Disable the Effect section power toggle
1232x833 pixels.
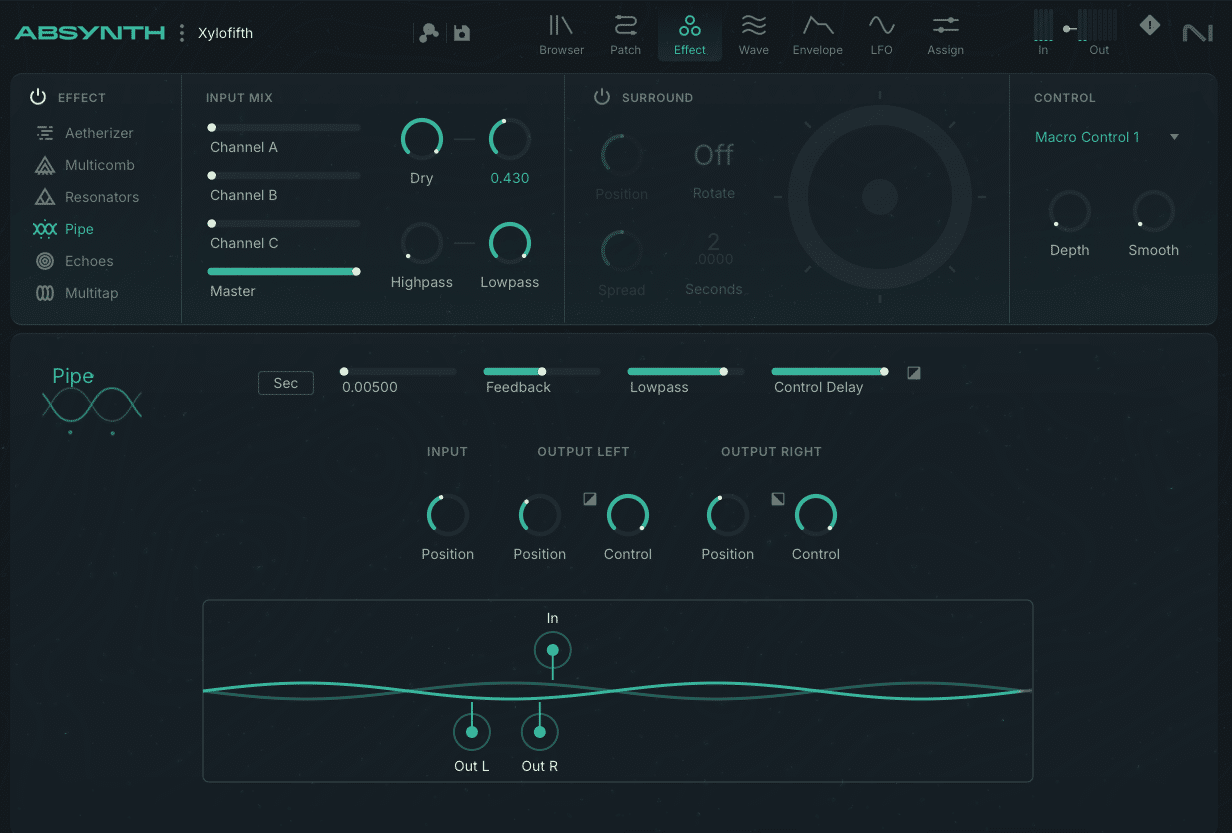(x=37, y=96)
